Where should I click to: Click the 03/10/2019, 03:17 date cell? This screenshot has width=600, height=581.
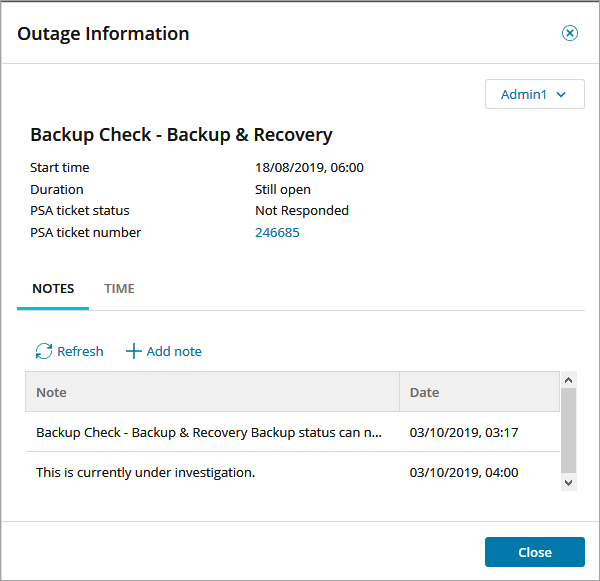click(x=464, y=432)
